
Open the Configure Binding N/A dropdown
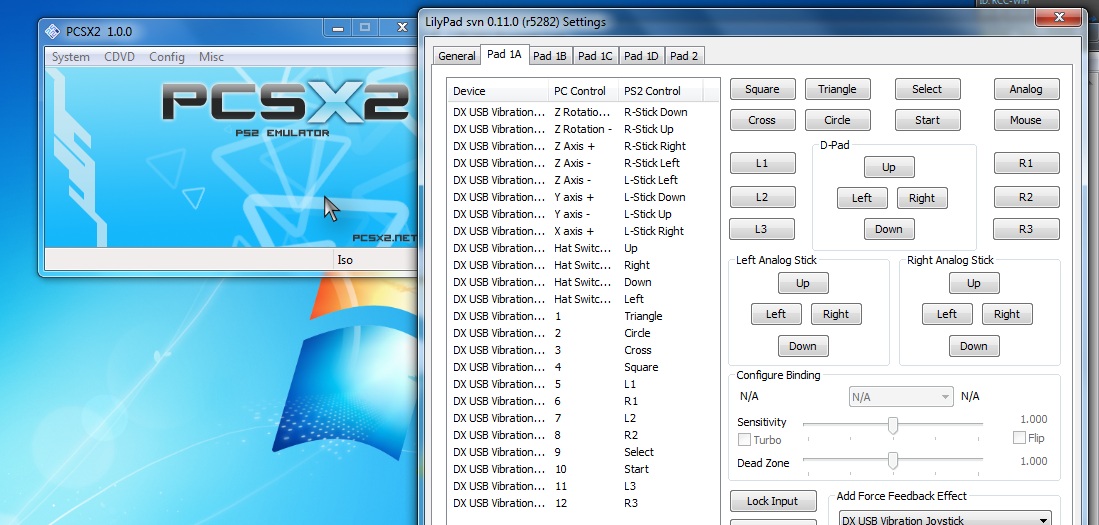[900, 397]
